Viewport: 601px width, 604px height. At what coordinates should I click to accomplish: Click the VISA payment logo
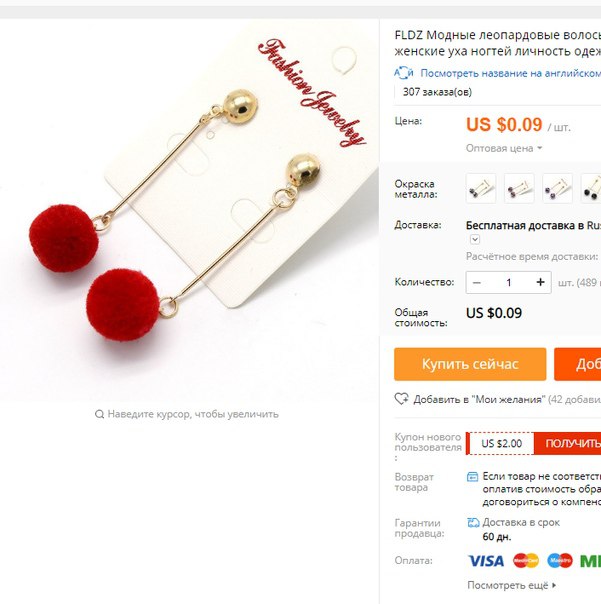click(486, 561)
